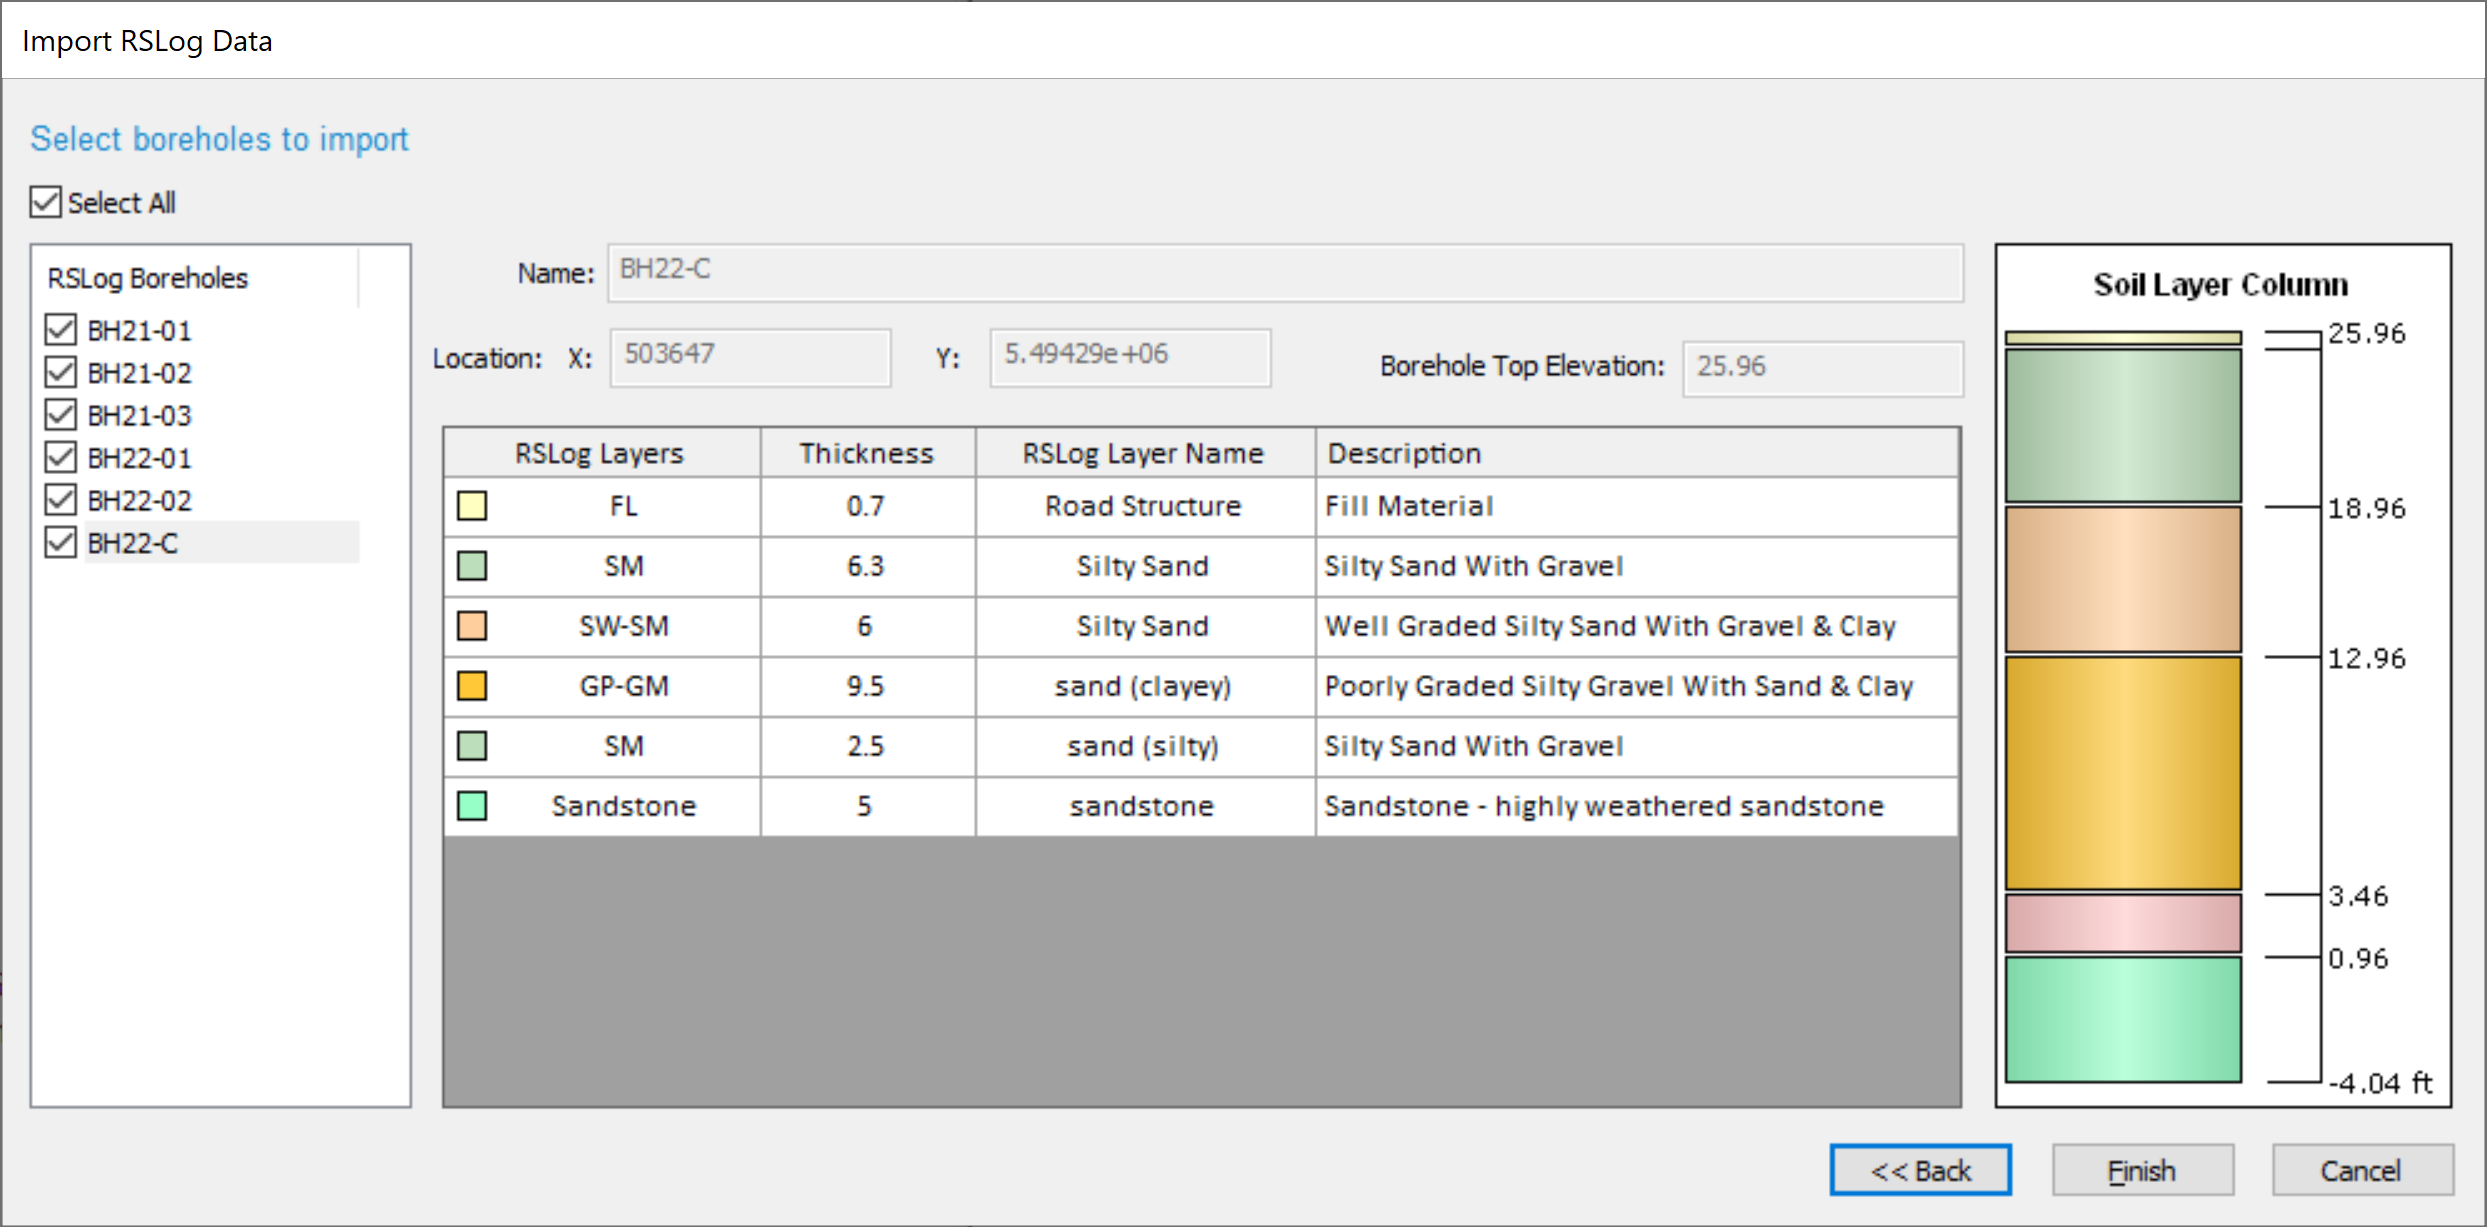Select the BH21-01 borehole name
The width and height of the screenshot is (2487, 1227).
(x=139, y=330)
